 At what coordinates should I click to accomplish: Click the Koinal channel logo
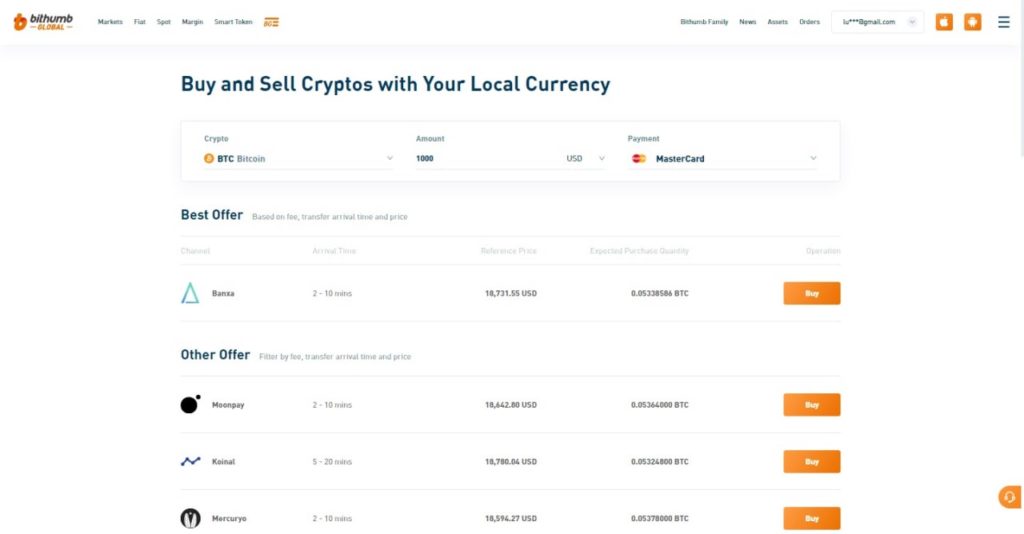190,461
